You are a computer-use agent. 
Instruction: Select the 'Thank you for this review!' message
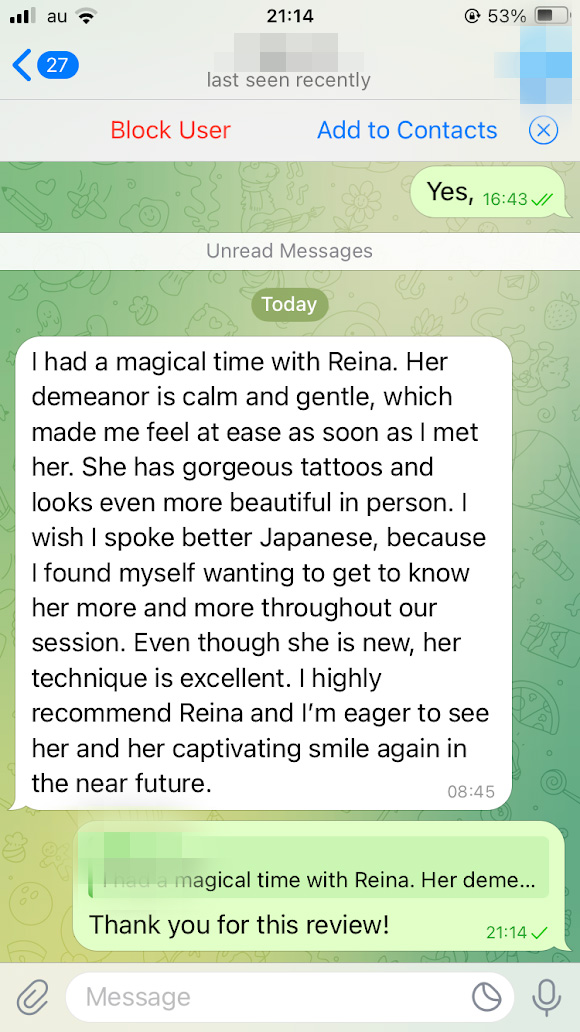(x=239, y=925)
